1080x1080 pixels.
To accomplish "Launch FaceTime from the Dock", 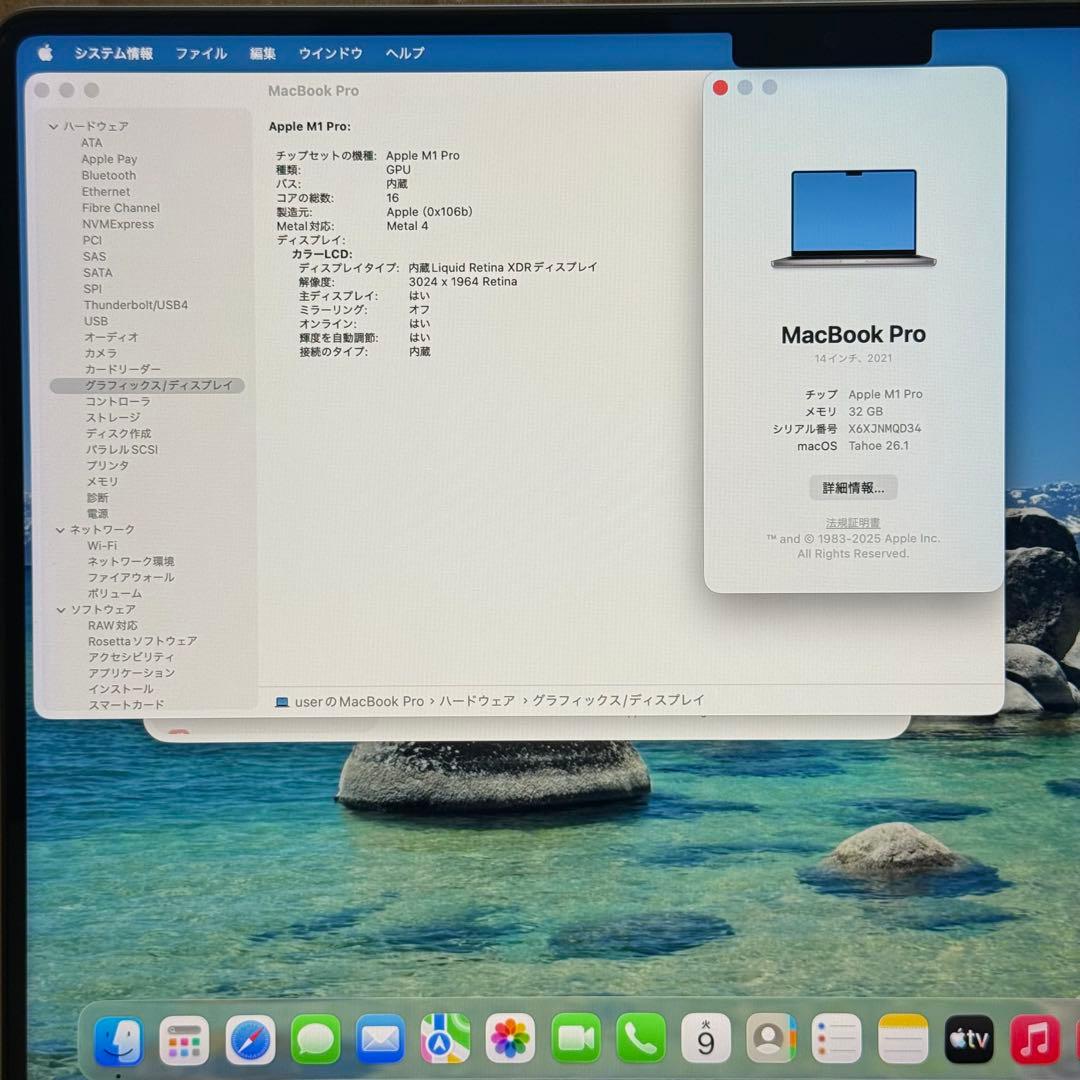I will tap(576, 1038).
